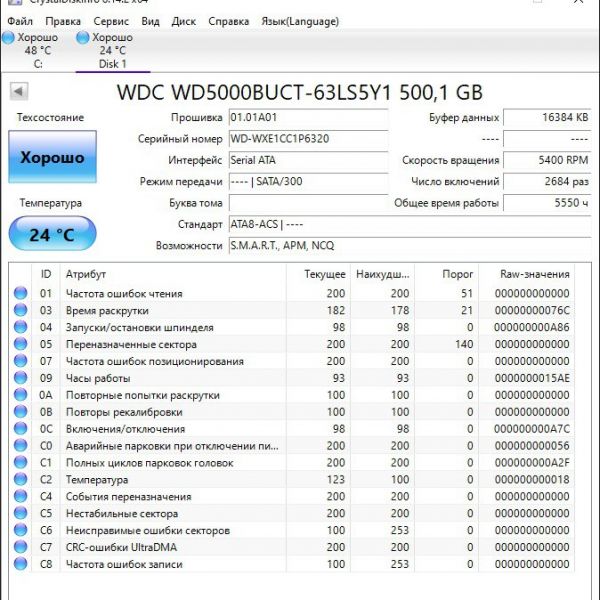Click status icon for attribute 01 read error rate

[x=21, y=293]
